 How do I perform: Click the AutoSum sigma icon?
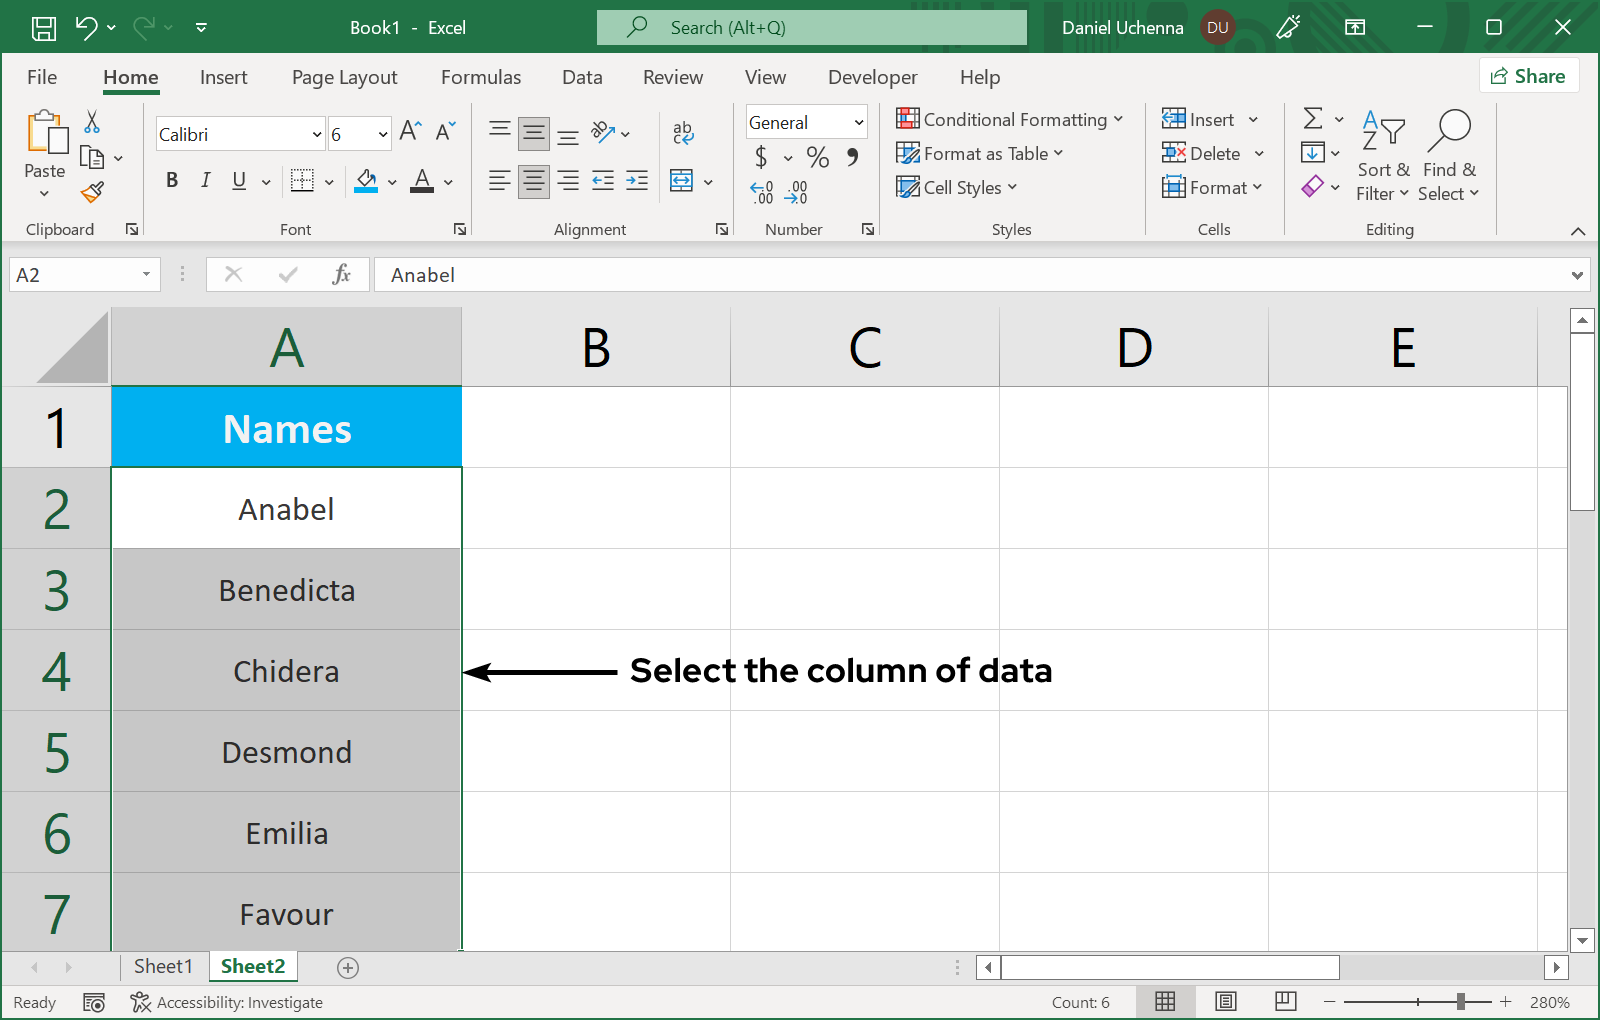1313,119
